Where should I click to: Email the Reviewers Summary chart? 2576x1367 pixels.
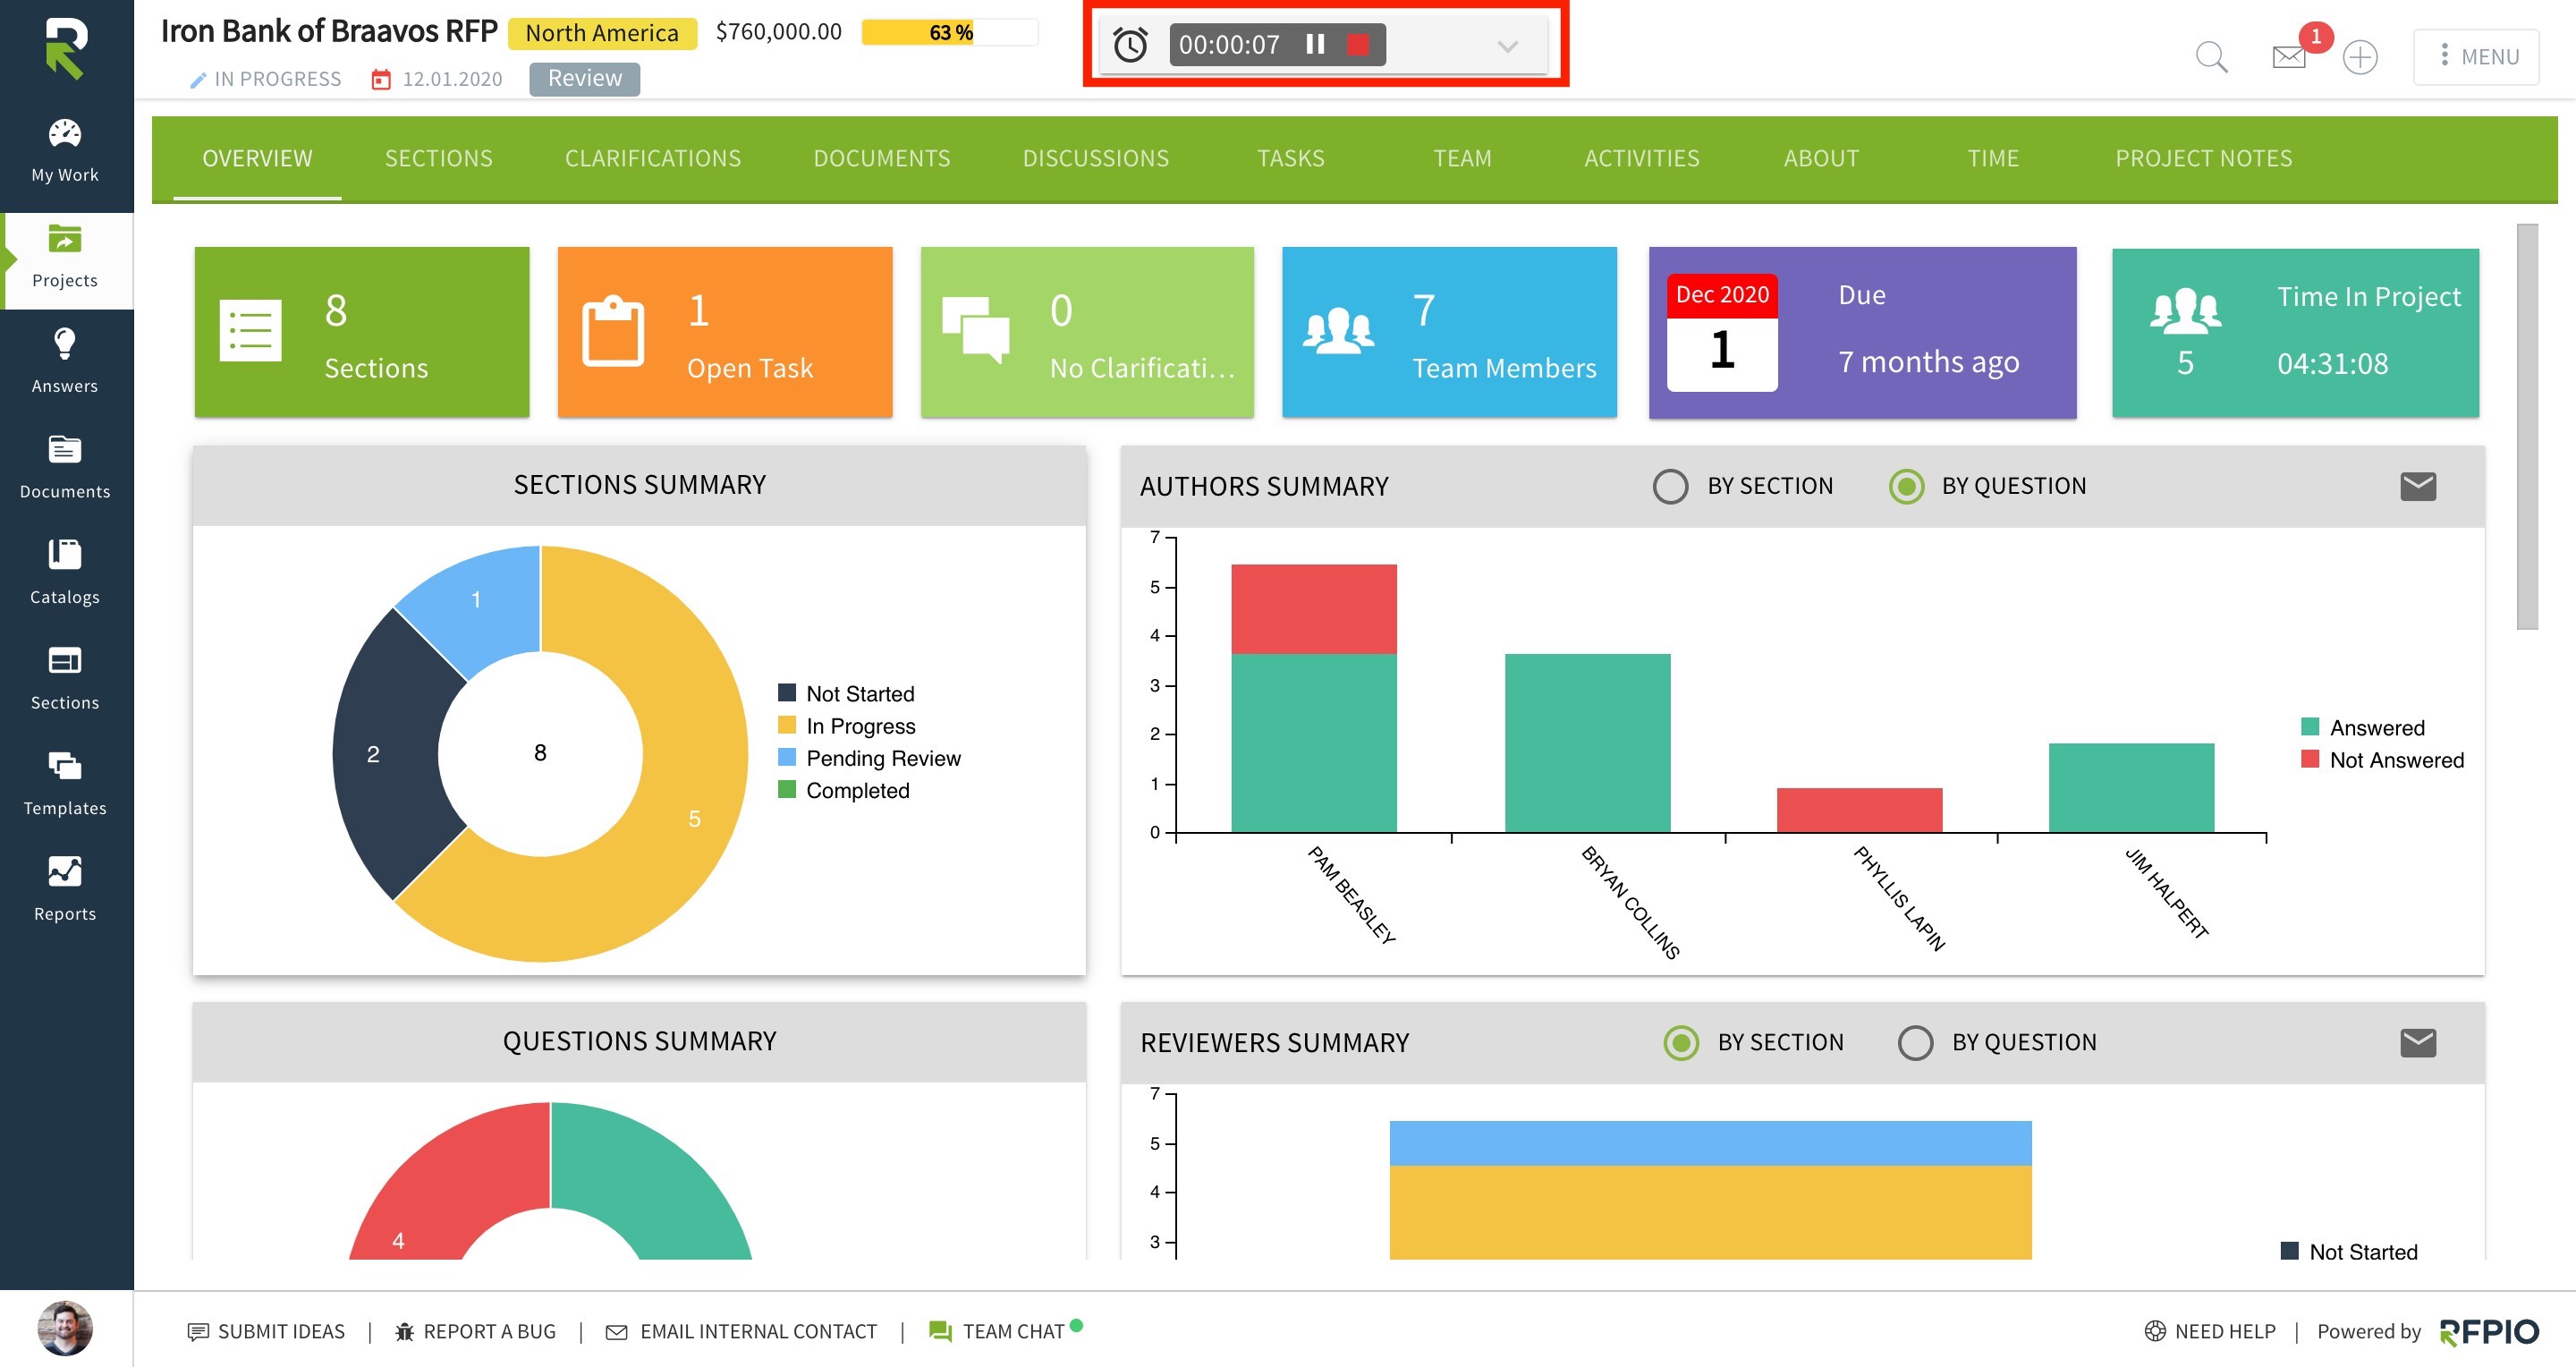[x=2417, y=1042]
